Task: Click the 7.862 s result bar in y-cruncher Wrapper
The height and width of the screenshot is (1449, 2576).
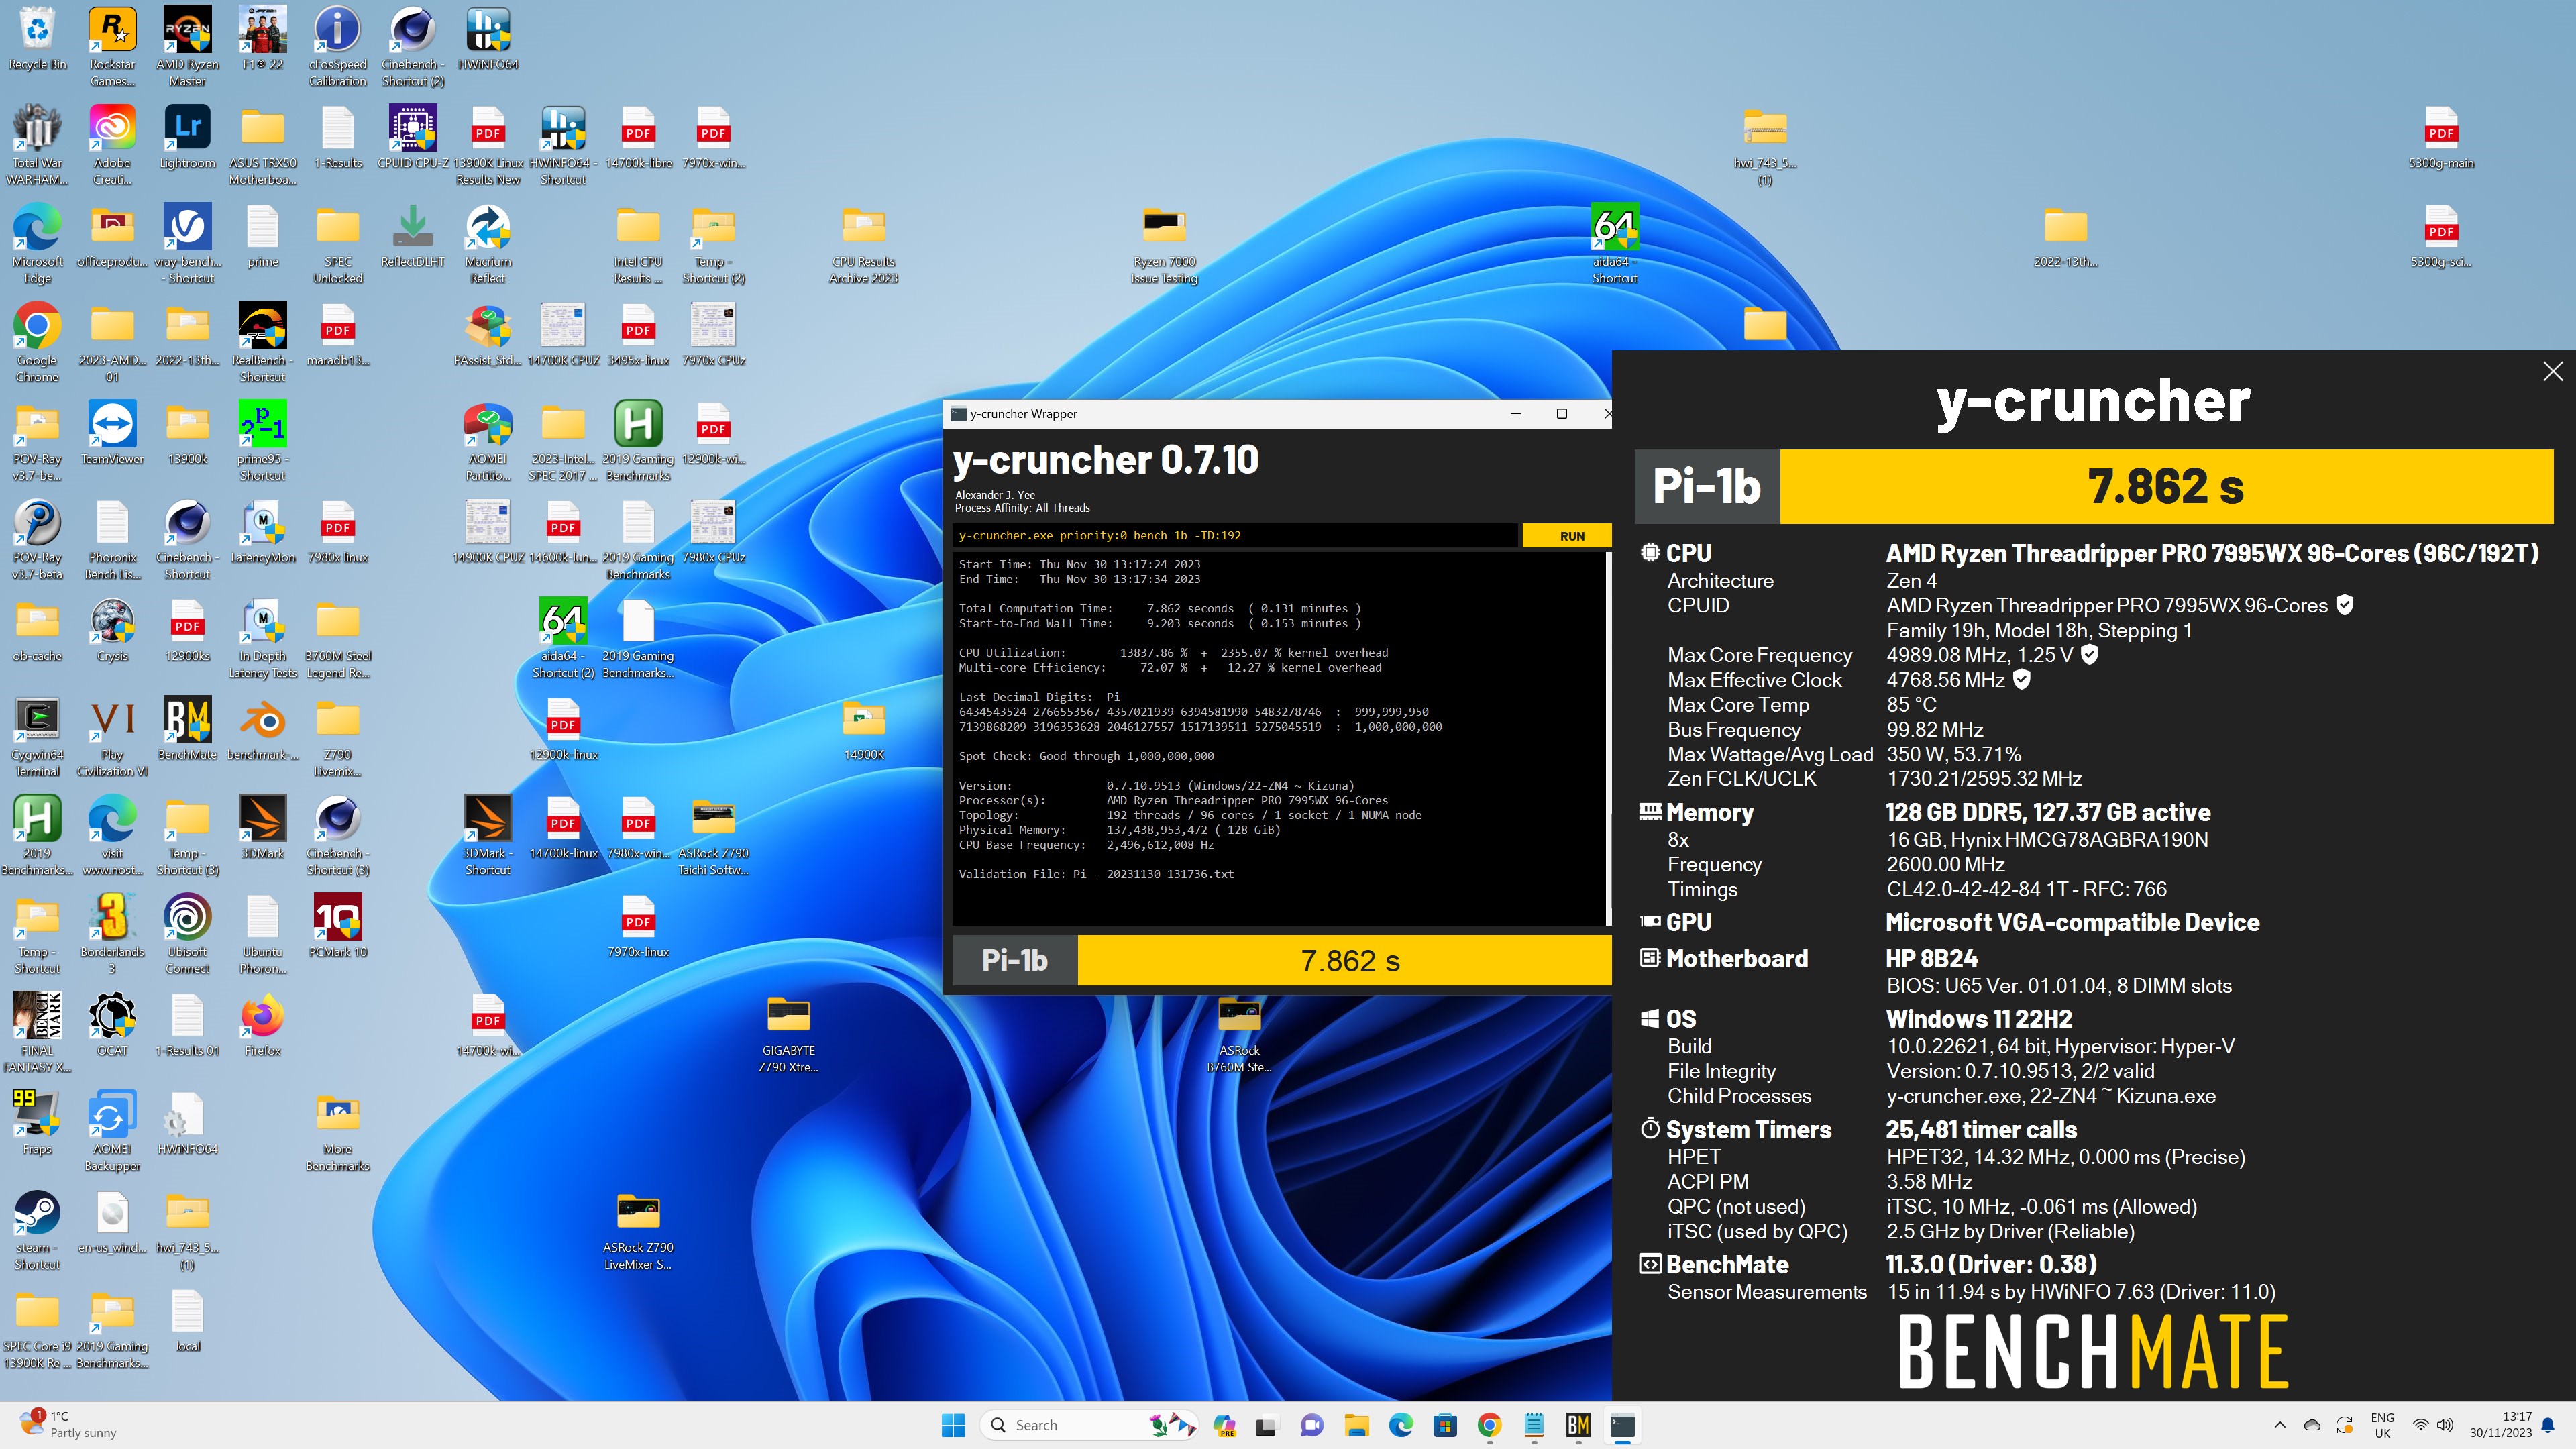Action: click(x=1345, y=961)
